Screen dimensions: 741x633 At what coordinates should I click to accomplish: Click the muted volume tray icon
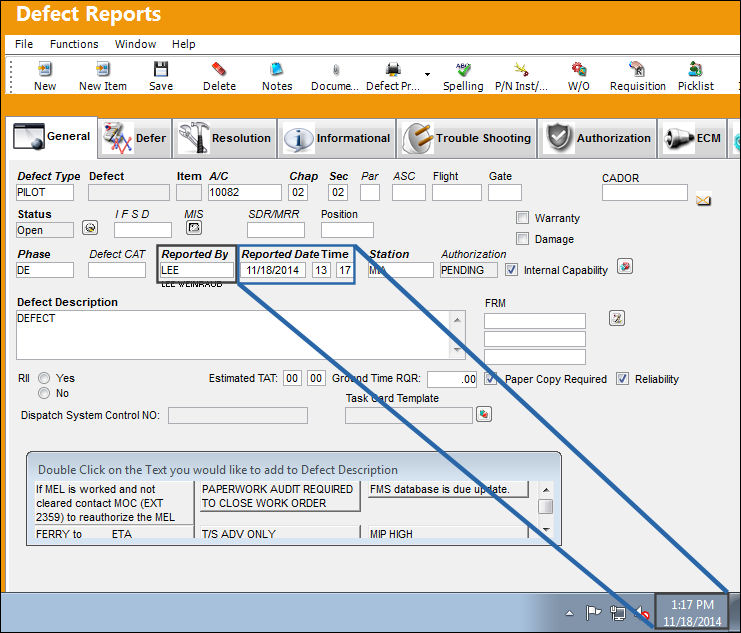click(x=642, y=613)
